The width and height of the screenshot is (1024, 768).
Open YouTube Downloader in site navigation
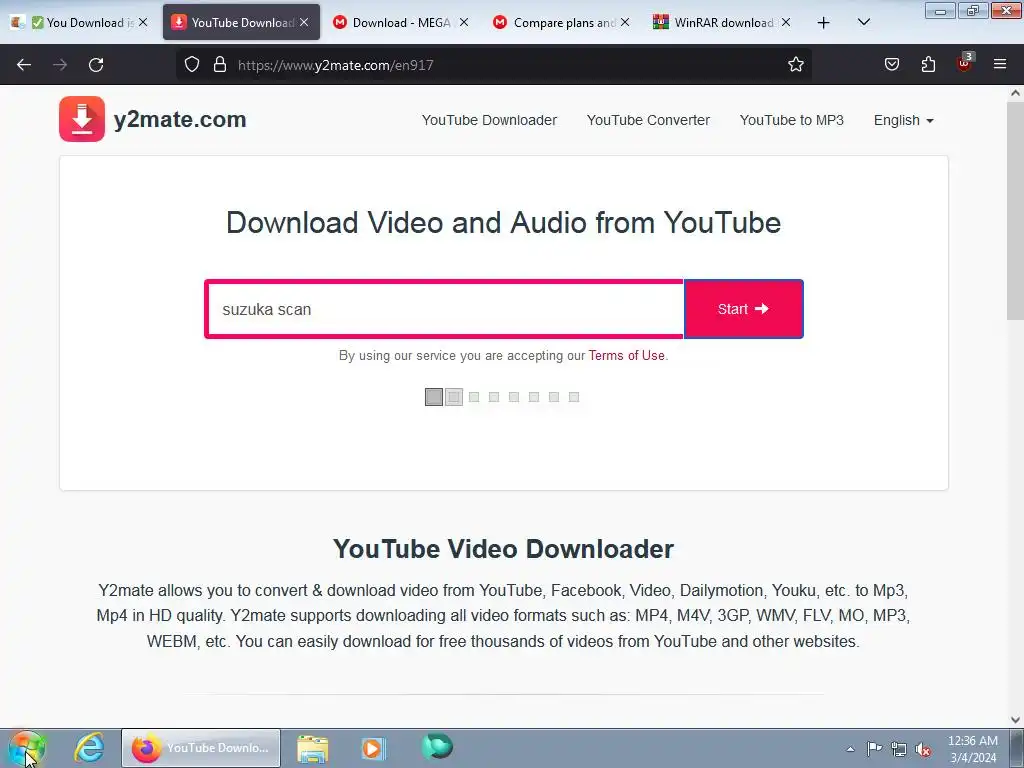coord(489,120)
